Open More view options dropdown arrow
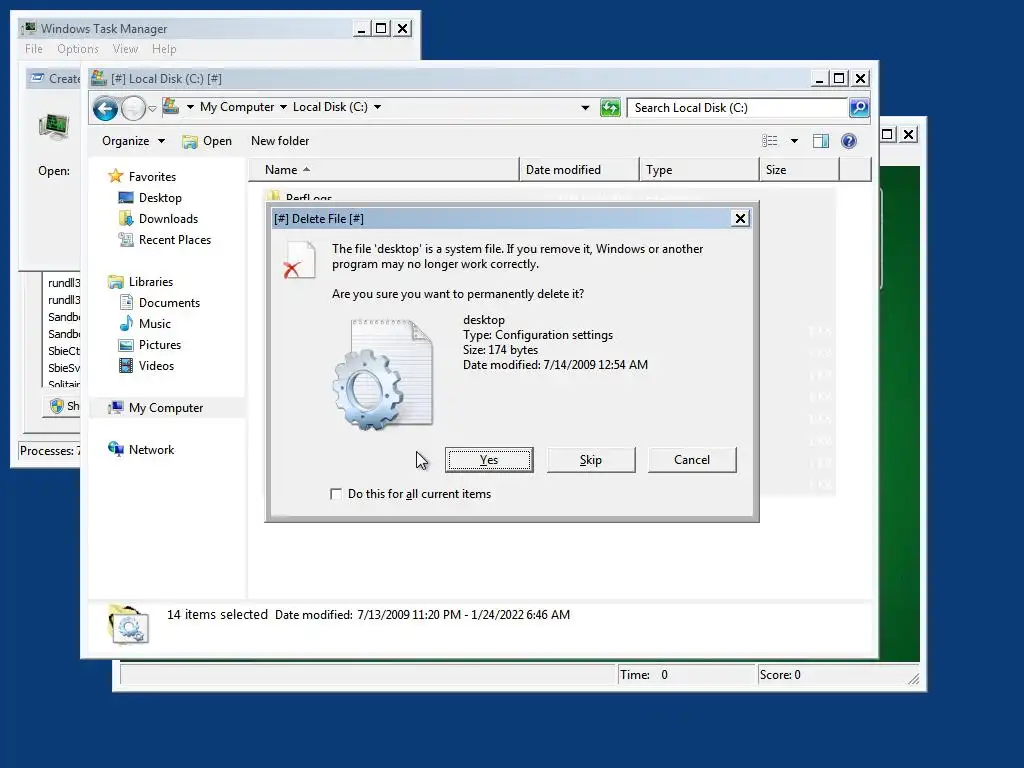The height and width of the screenshot is (768, 1024). coord(794,141)
